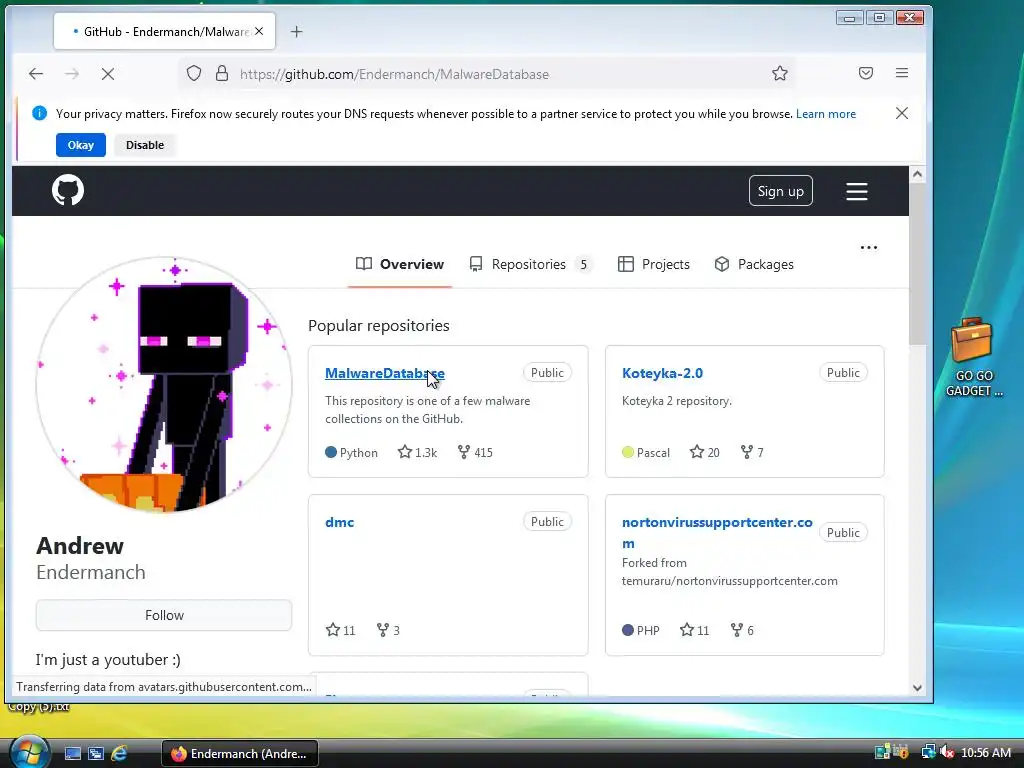Click the Endermanch avatar image
The image size is (1024, 768).
pos(164,385)
